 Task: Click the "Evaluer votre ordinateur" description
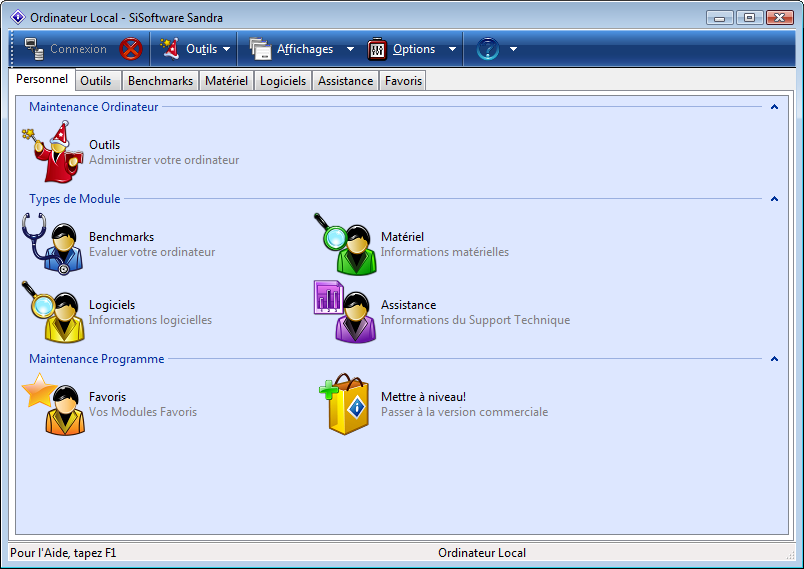click(x=152, y=252)
